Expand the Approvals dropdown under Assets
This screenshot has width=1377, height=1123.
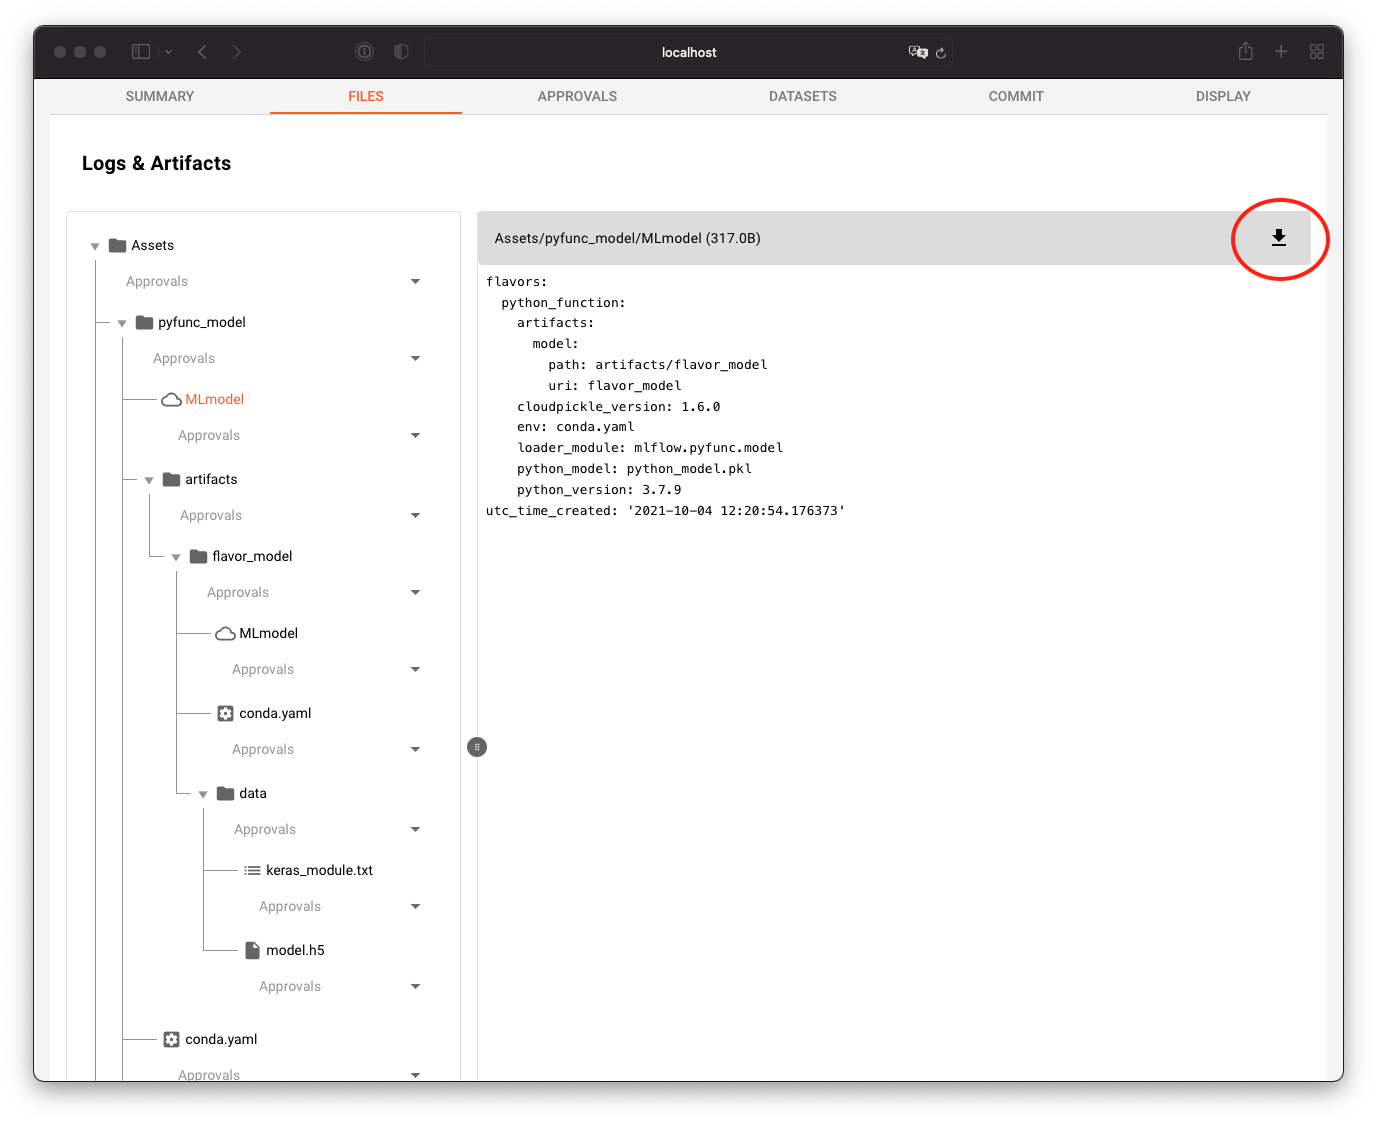pyautogui.click(x=415, y=282)
